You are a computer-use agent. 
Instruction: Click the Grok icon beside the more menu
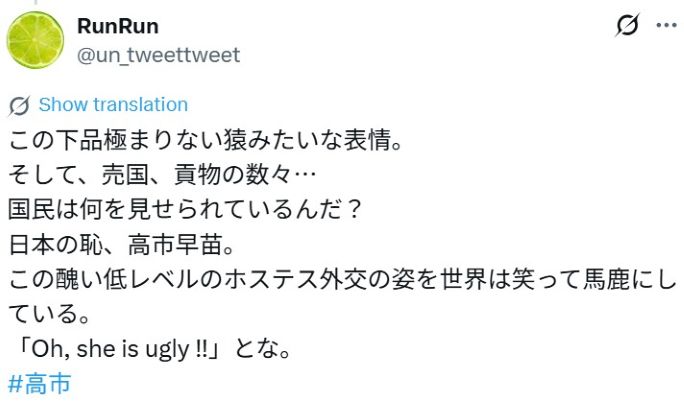[627, 27]
